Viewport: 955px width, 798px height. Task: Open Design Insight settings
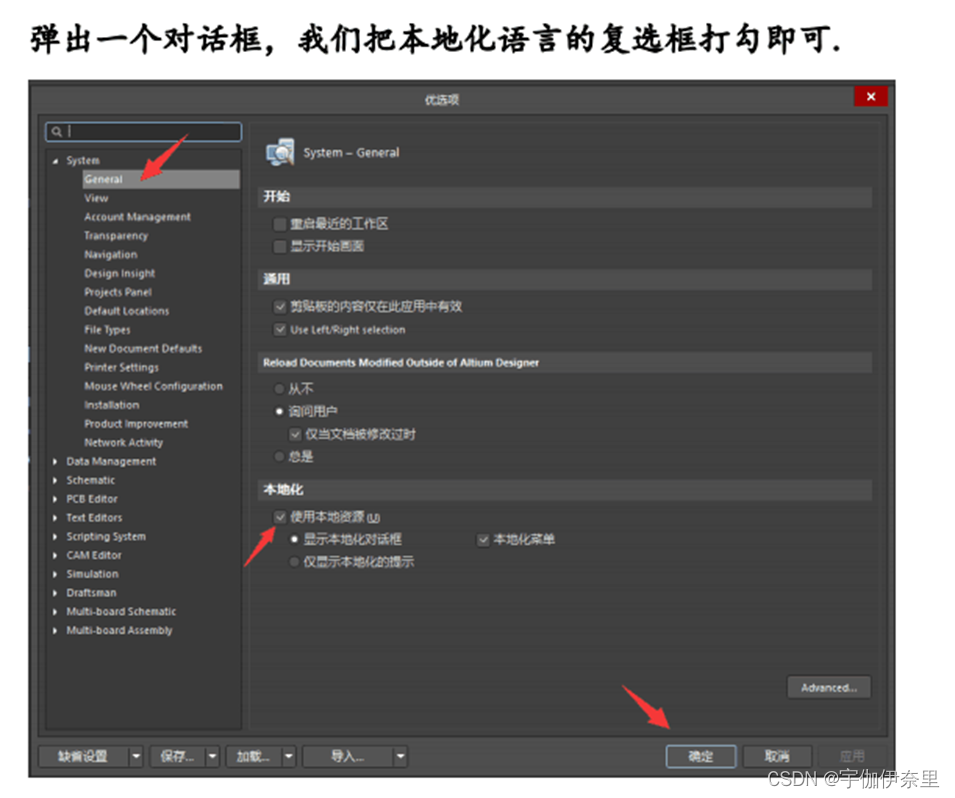[120, 274]
